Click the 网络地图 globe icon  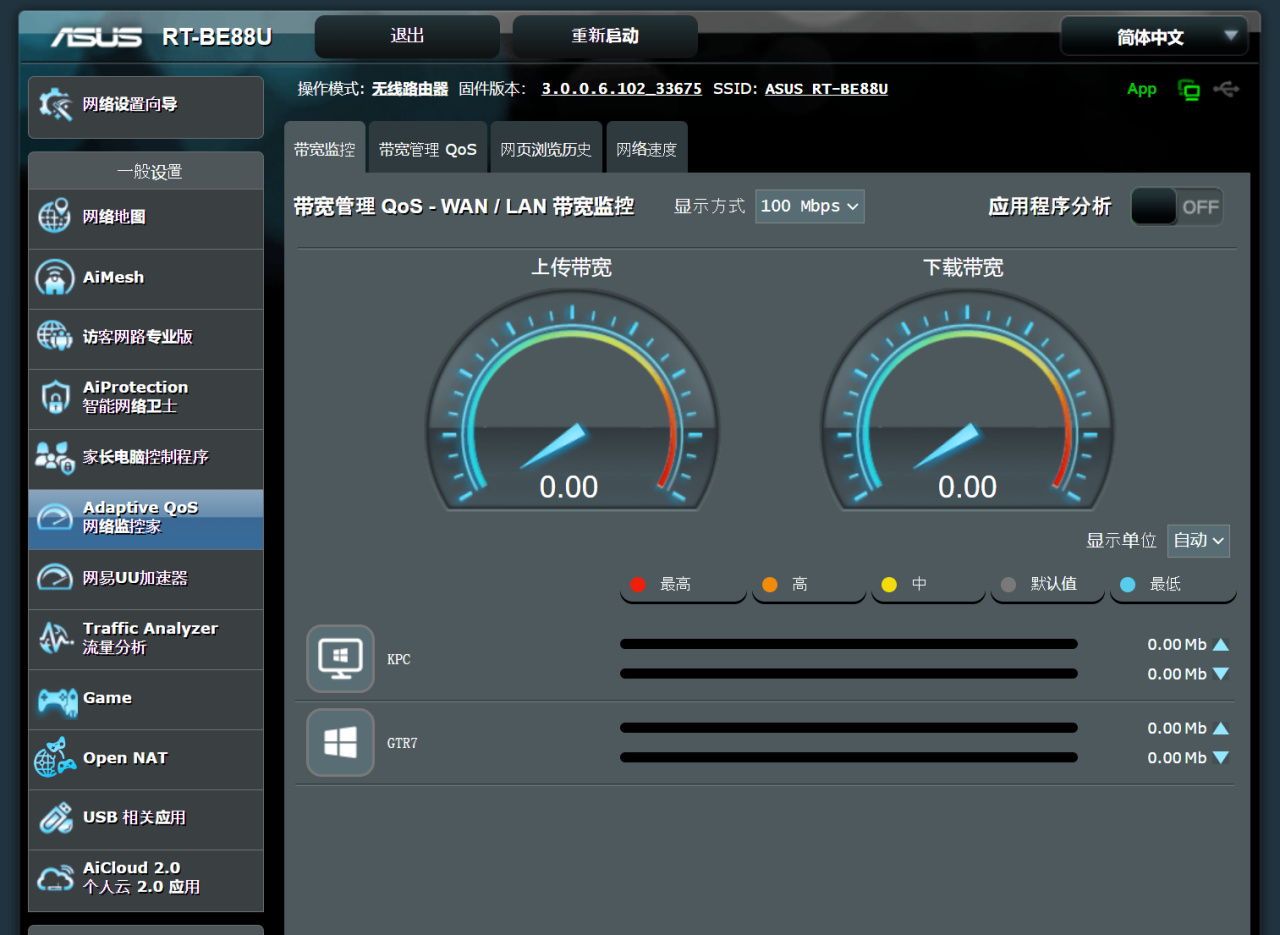pos(54,217)
